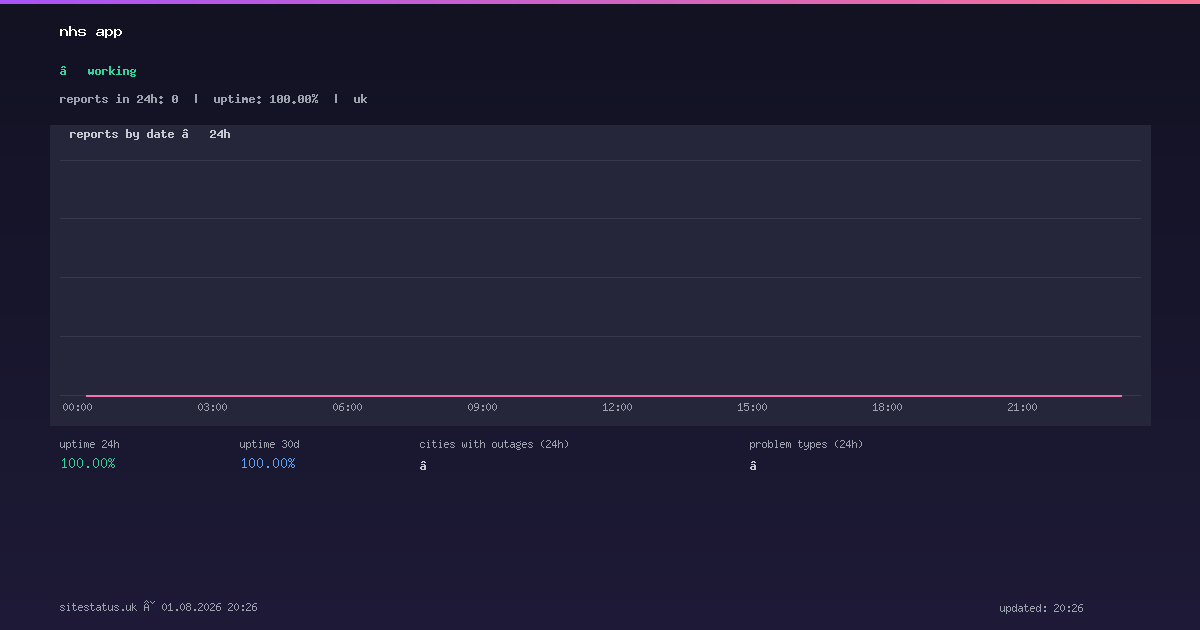Click the 00:00 time axis label
This screenshot has width=1200, height=630.
pos(77,407)
